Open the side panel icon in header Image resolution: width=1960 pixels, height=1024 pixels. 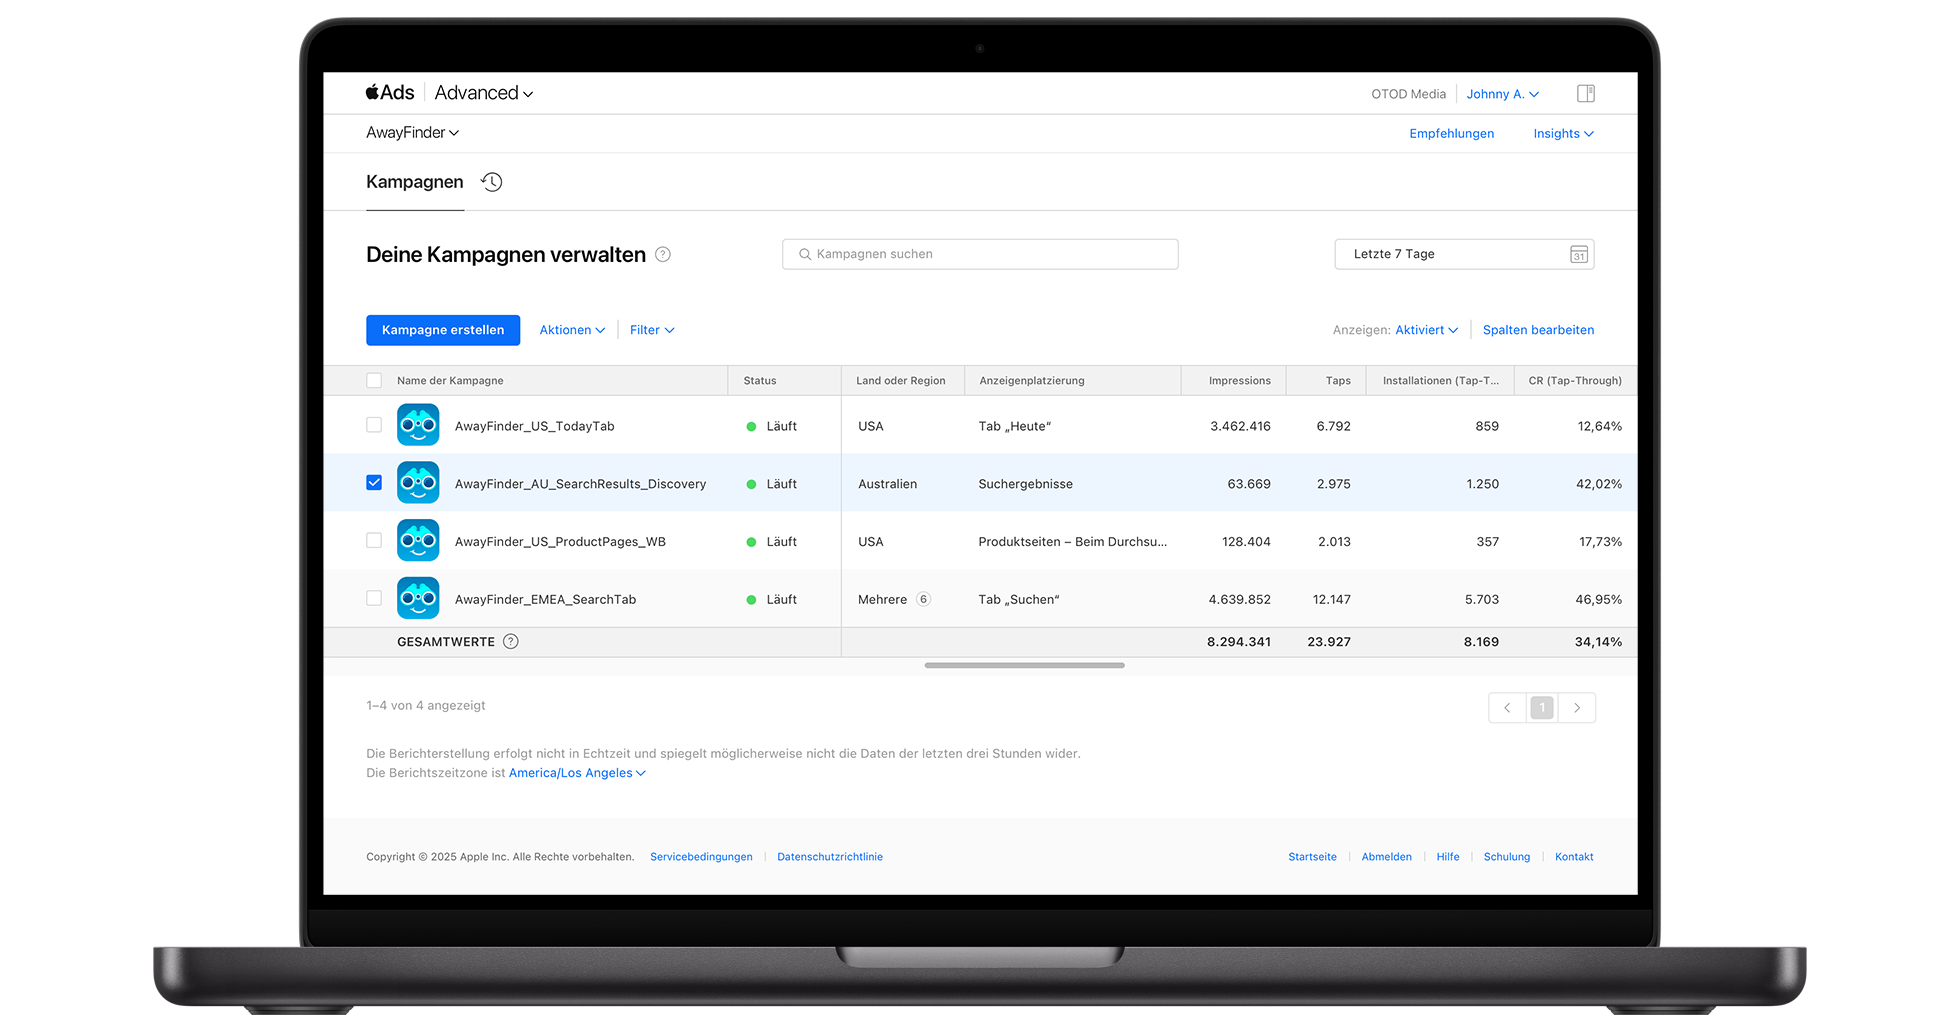point(1585,94)
